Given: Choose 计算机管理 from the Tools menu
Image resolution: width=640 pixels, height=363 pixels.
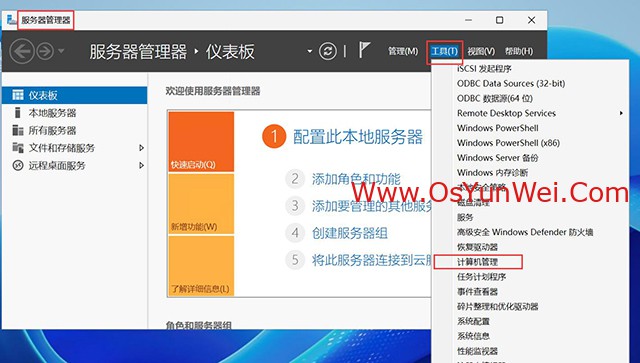Looking at the screenshot, I should pyautogui.click(x=530, y=262).
